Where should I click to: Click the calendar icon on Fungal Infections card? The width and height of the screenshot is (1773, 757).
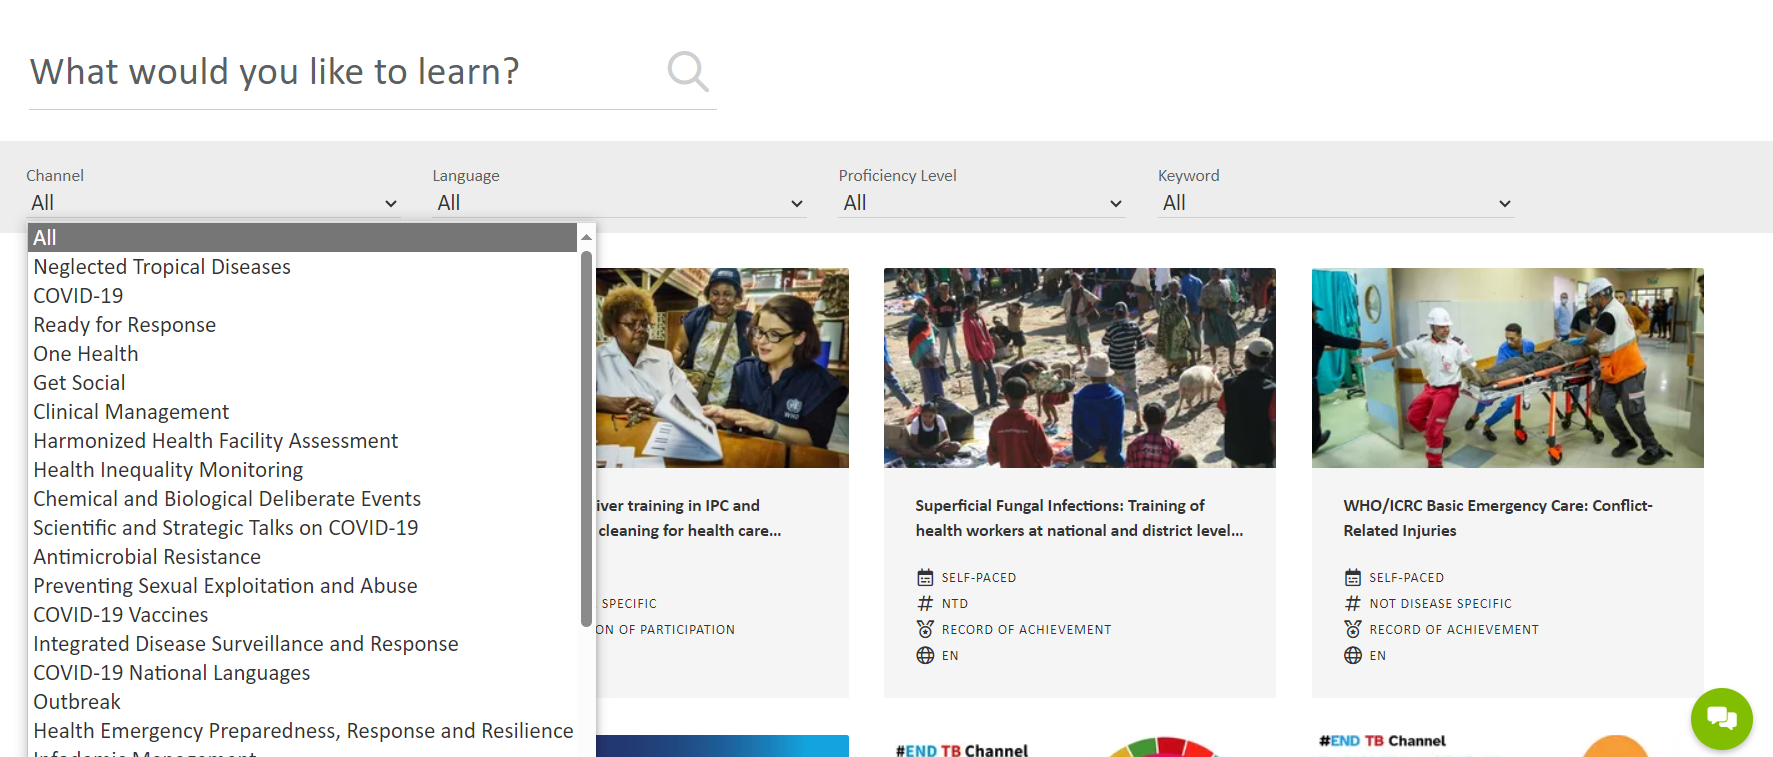click(x=925, y=577)
